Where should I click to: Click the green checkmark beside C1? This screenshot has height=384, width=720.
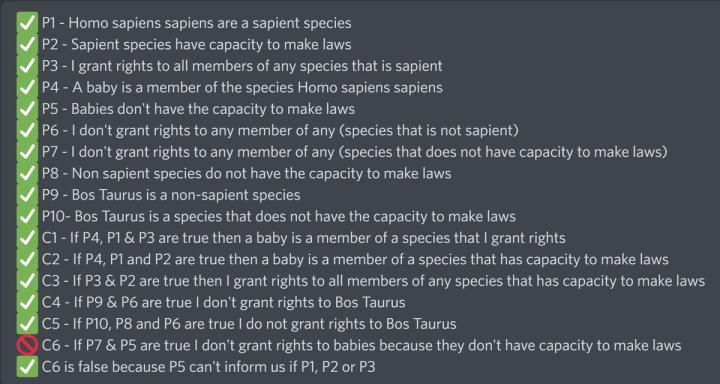[x=27, y=238]
